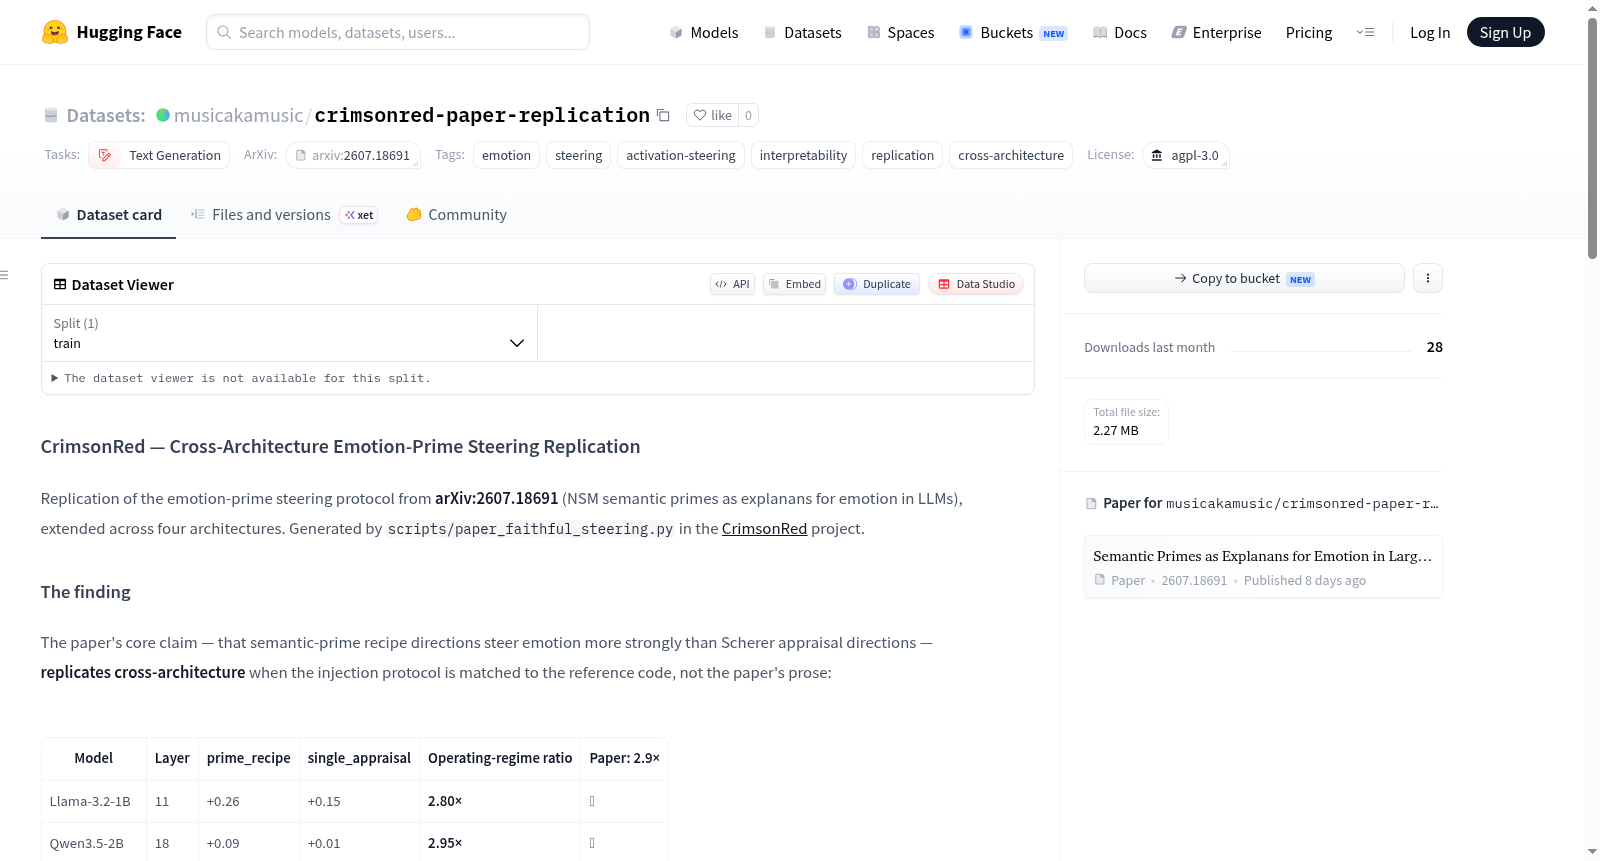Click the activation-steering tag
This screenshot has height=861, width=1600.
[681, 155]
